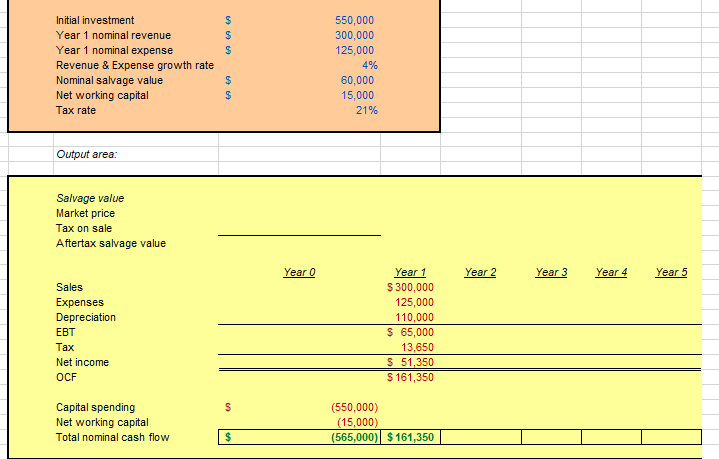Click the 550,000 initial investment value
The height and width of the screenshot is (459, 719).
(x=354, y=20)
